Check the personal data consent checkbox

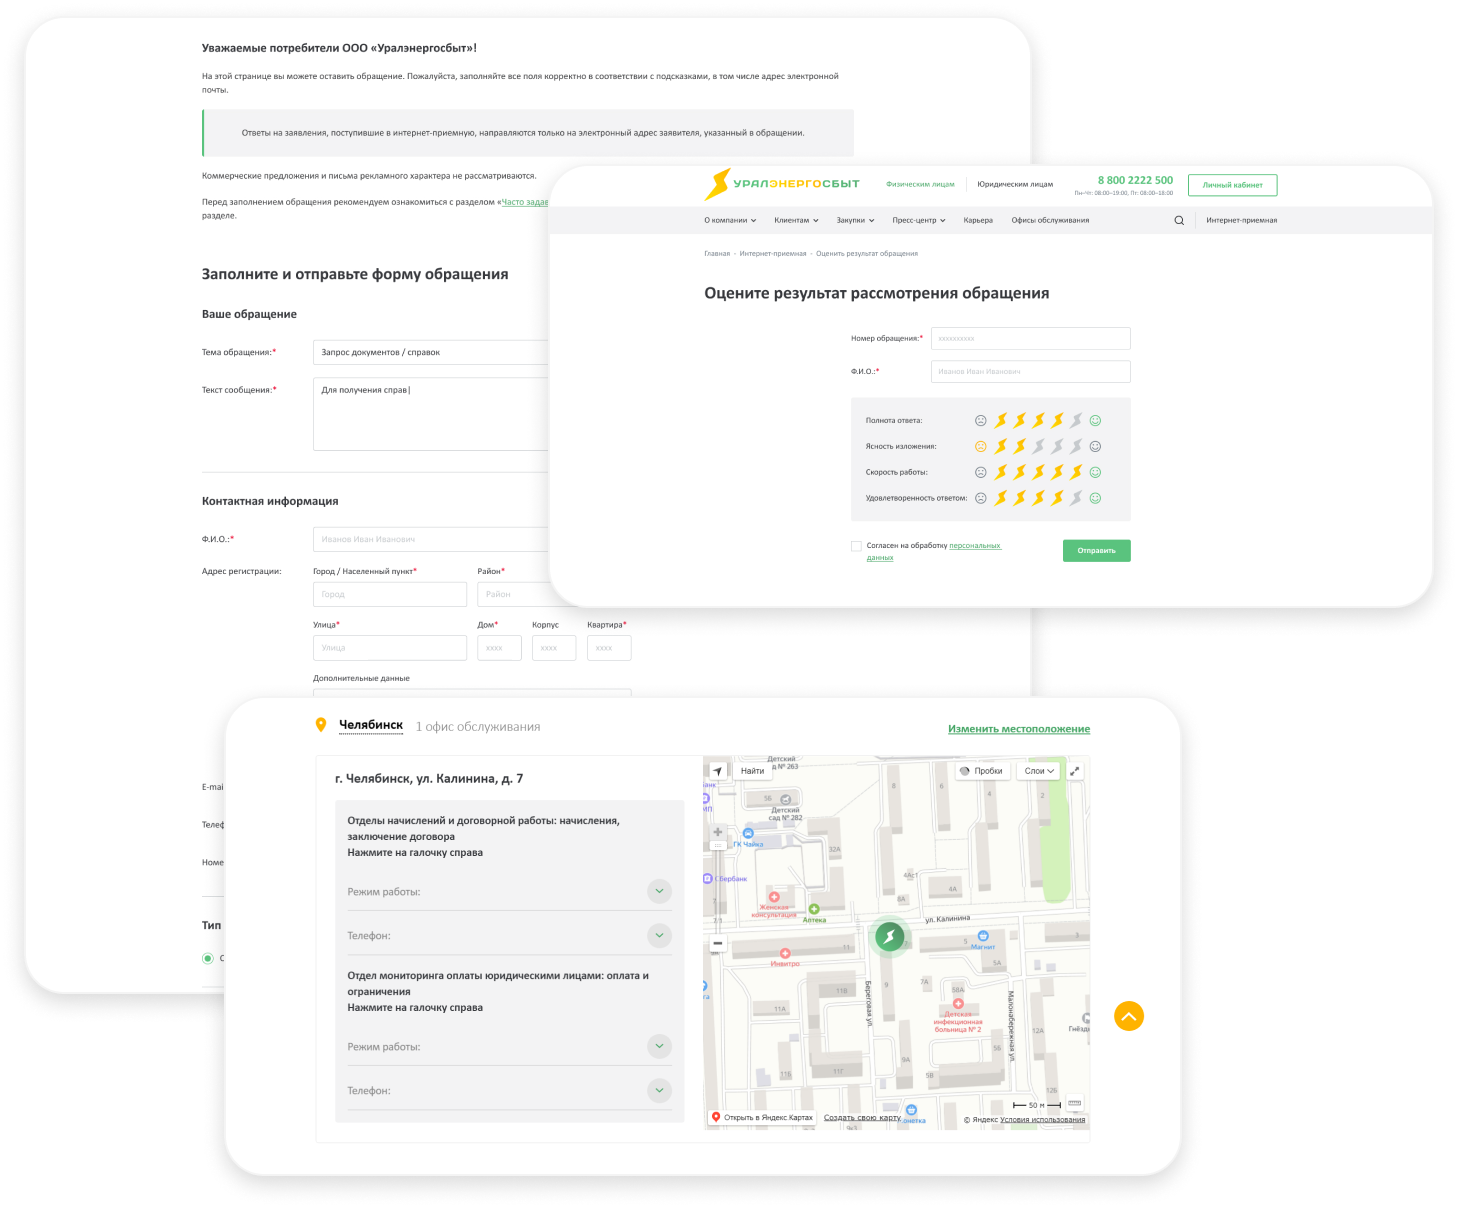[x=856, y=546]
